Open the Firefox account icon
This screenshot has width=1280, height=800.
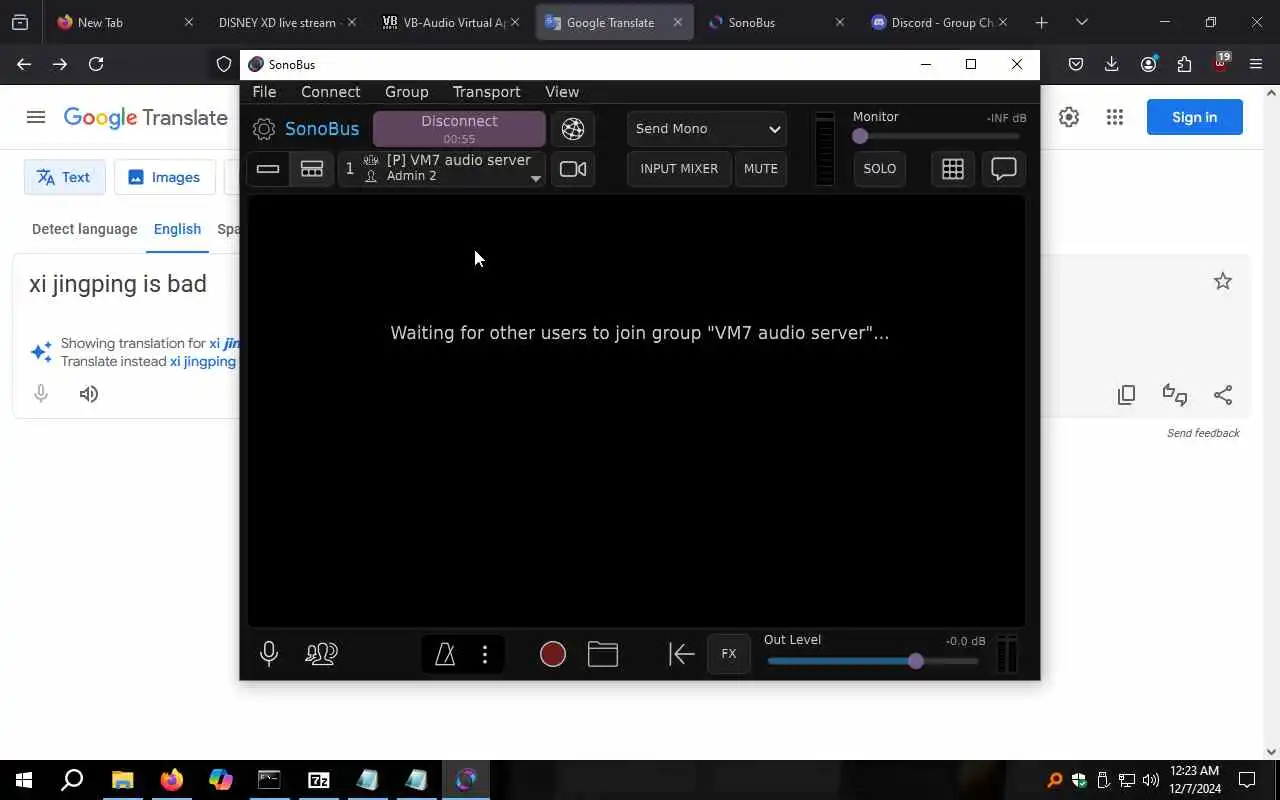pyautogui.click(x=1148, y=64)
